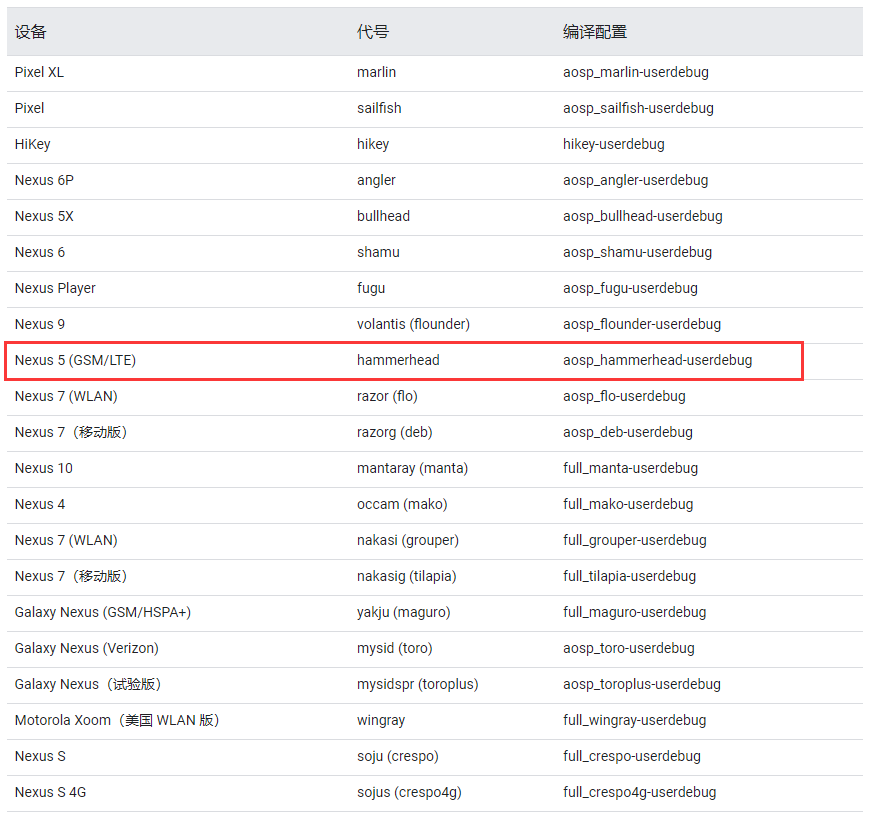The image size is (878, 818).
Task: Click volantis (flounder) codename cell
Action: tap(413, 324)
